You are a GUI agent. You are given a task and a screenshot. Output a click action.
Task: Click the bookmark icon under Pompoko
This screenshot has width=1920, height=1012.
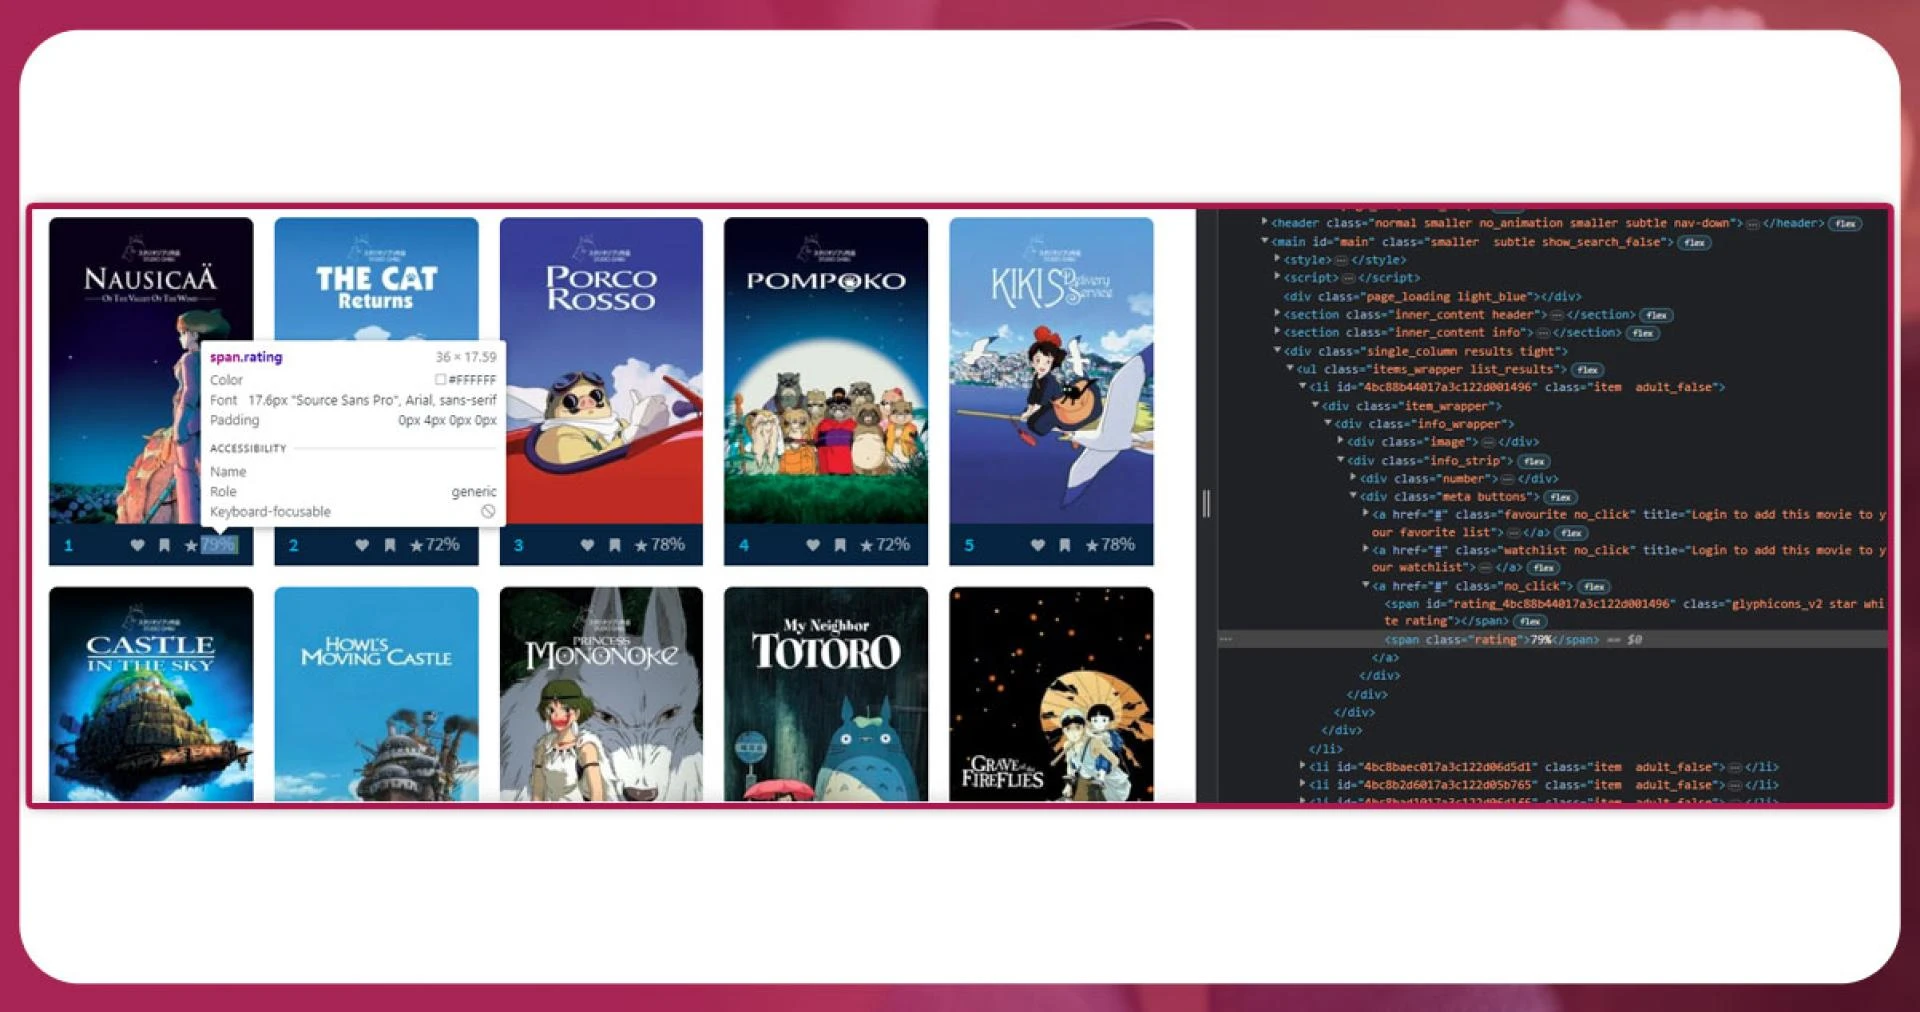[x=840, y=545]
